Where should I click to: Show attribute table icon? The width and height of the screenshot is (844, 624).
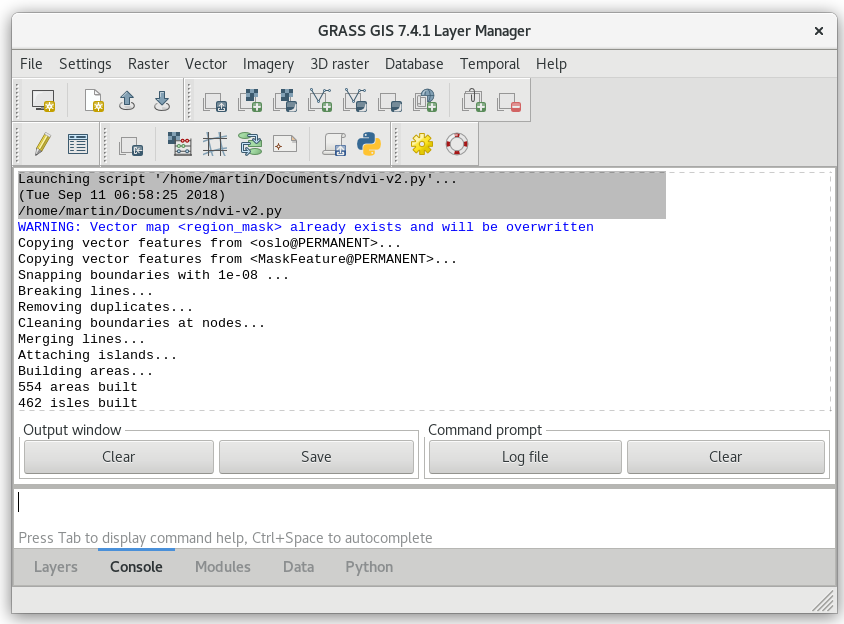coord(78,144)
